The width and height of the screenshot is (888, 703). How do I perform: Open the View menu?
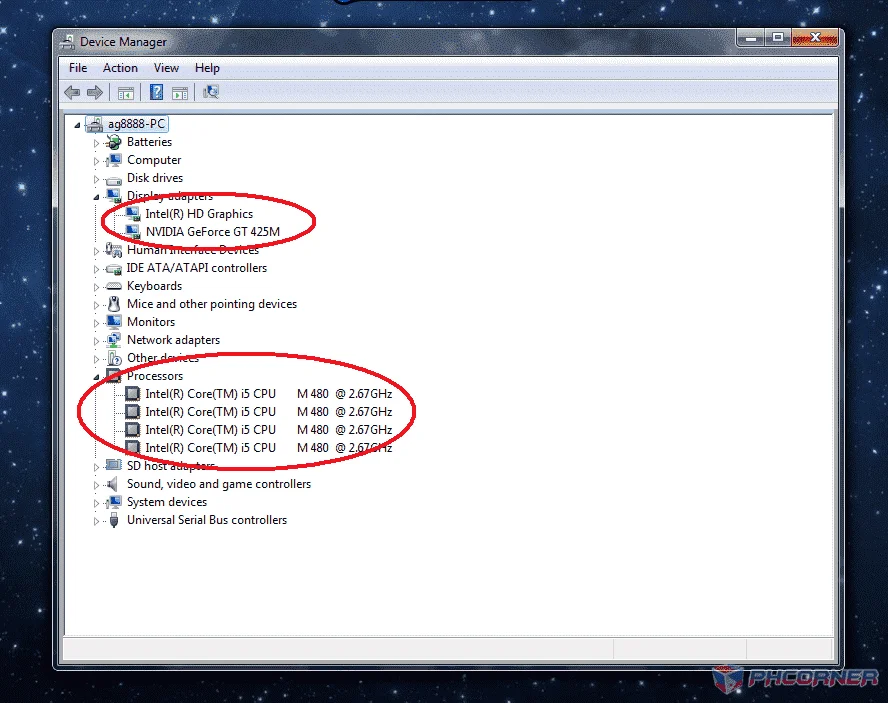pos(166,68)
